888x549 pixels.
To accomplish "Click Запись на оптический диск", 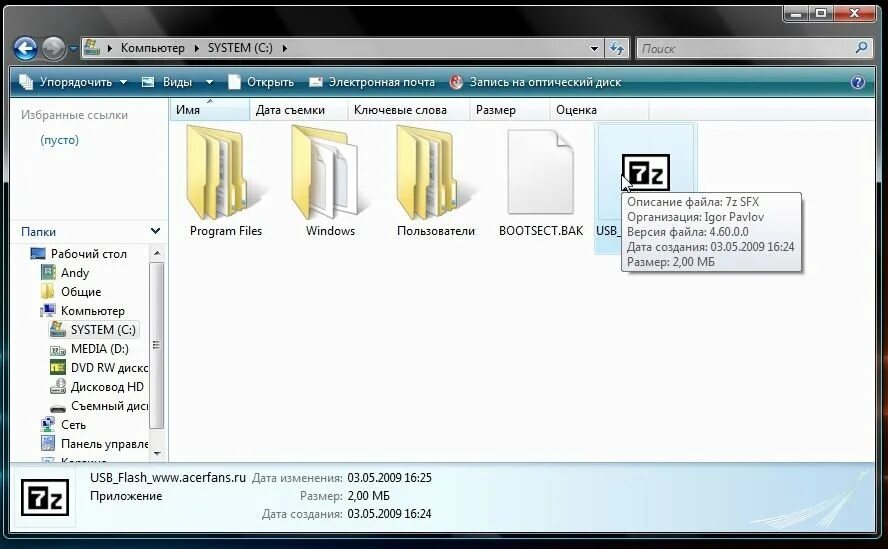I will 535,82.
